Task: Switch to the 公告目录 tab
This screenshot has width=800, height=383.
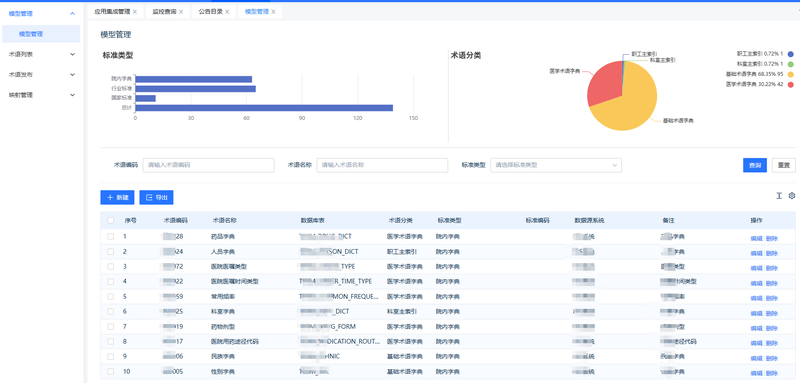Action: pos(210,12)
